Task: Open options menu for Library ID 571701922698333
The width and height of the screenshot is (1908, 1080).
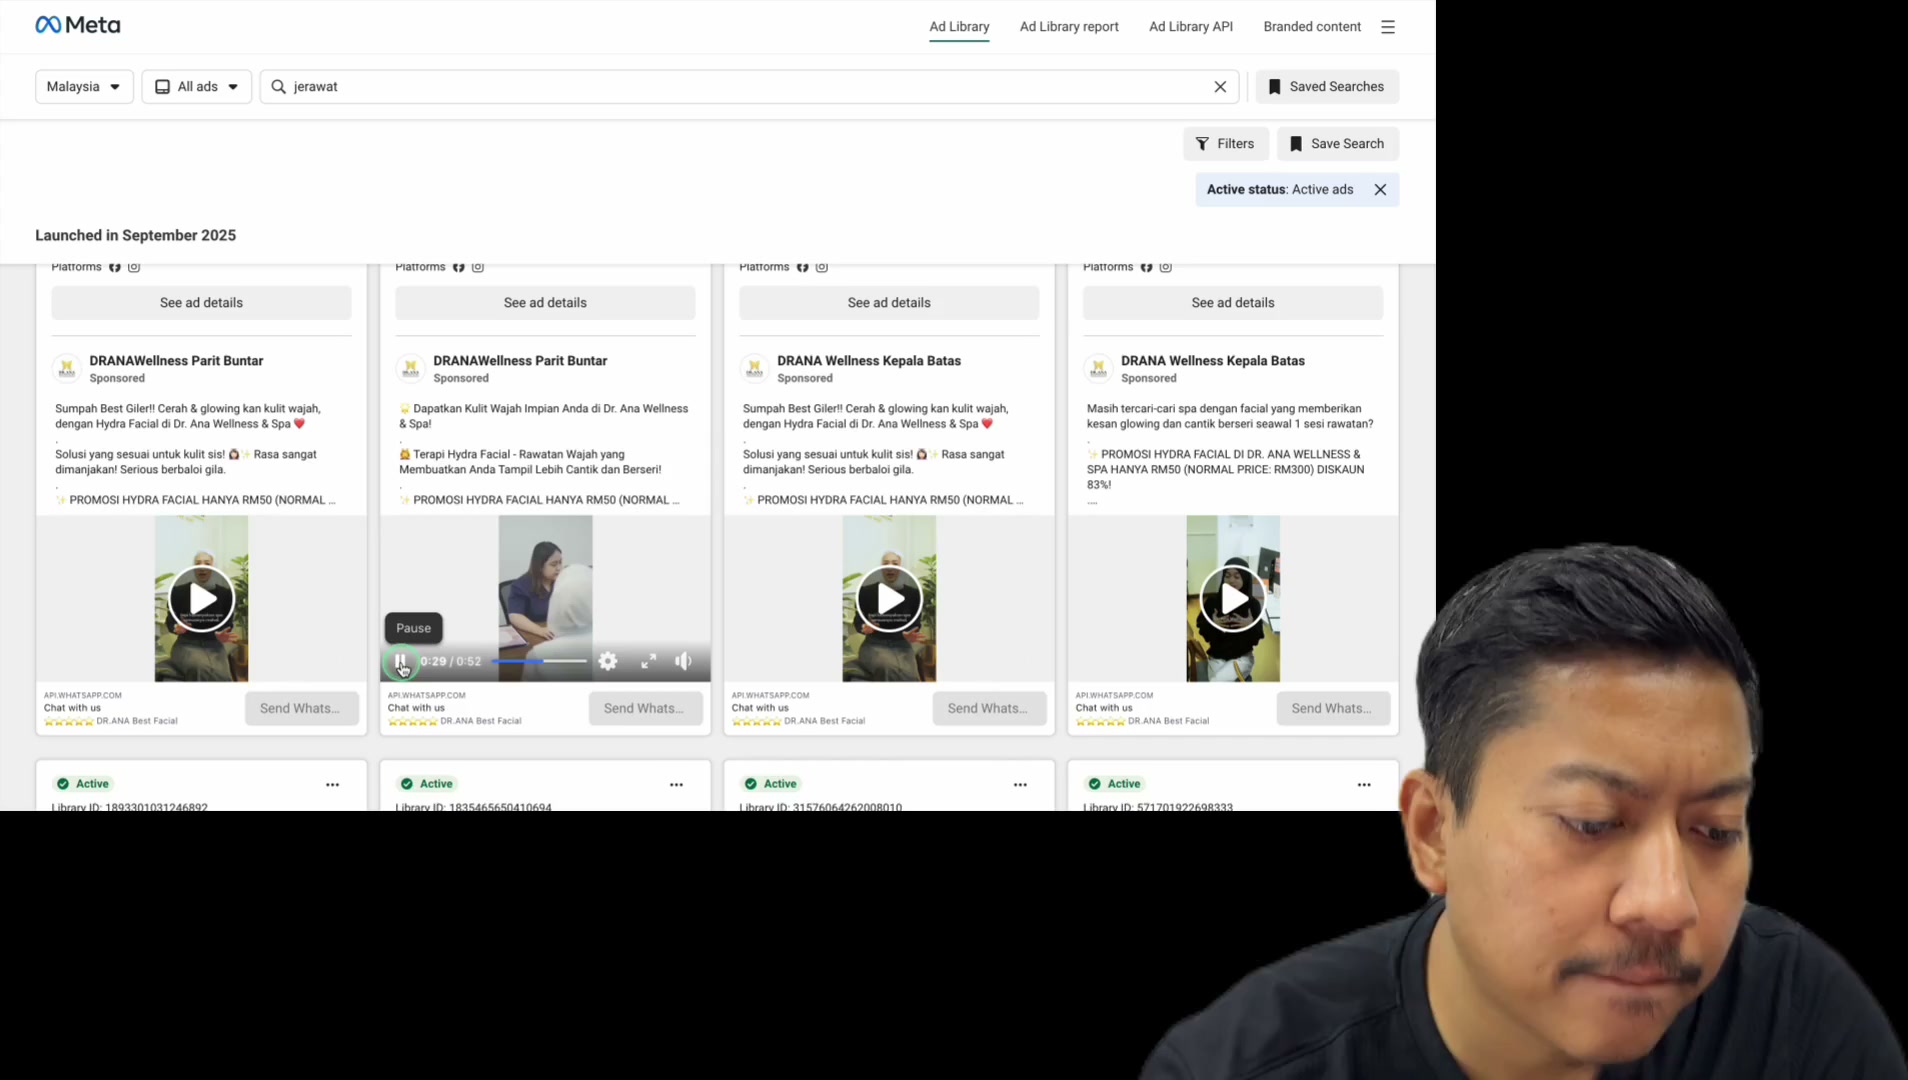Action: pyautogui.click(x=1365, y=785)
